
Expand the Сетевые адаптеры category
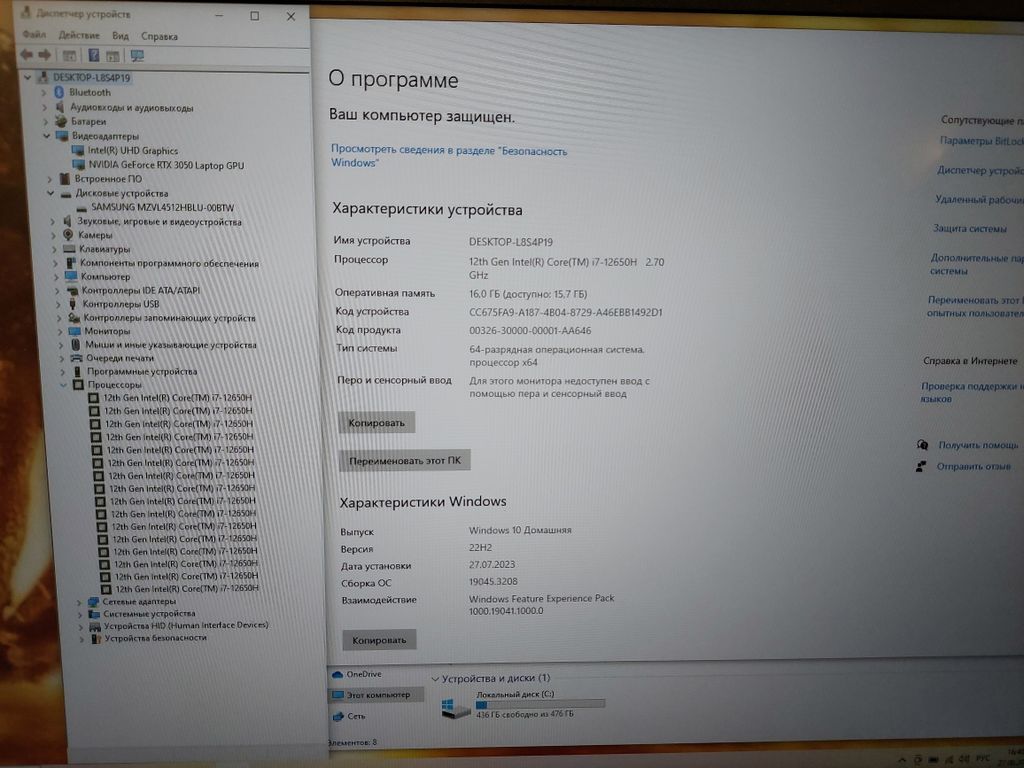79,602
